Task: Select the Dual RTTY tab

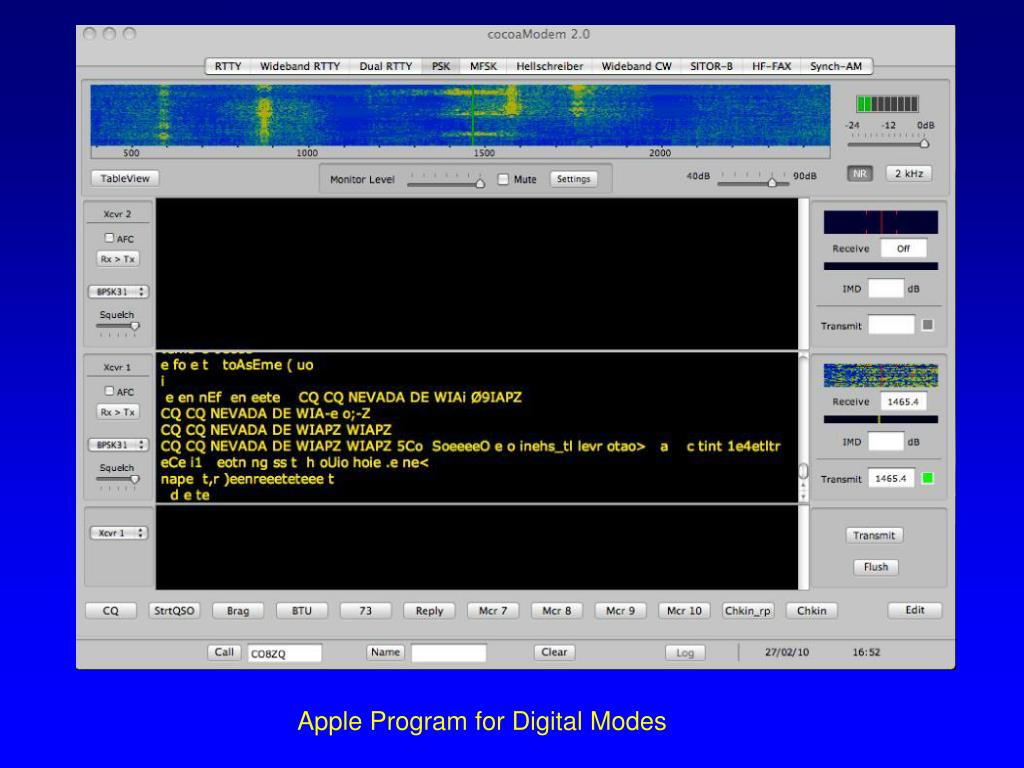Action: click(385, 66)
